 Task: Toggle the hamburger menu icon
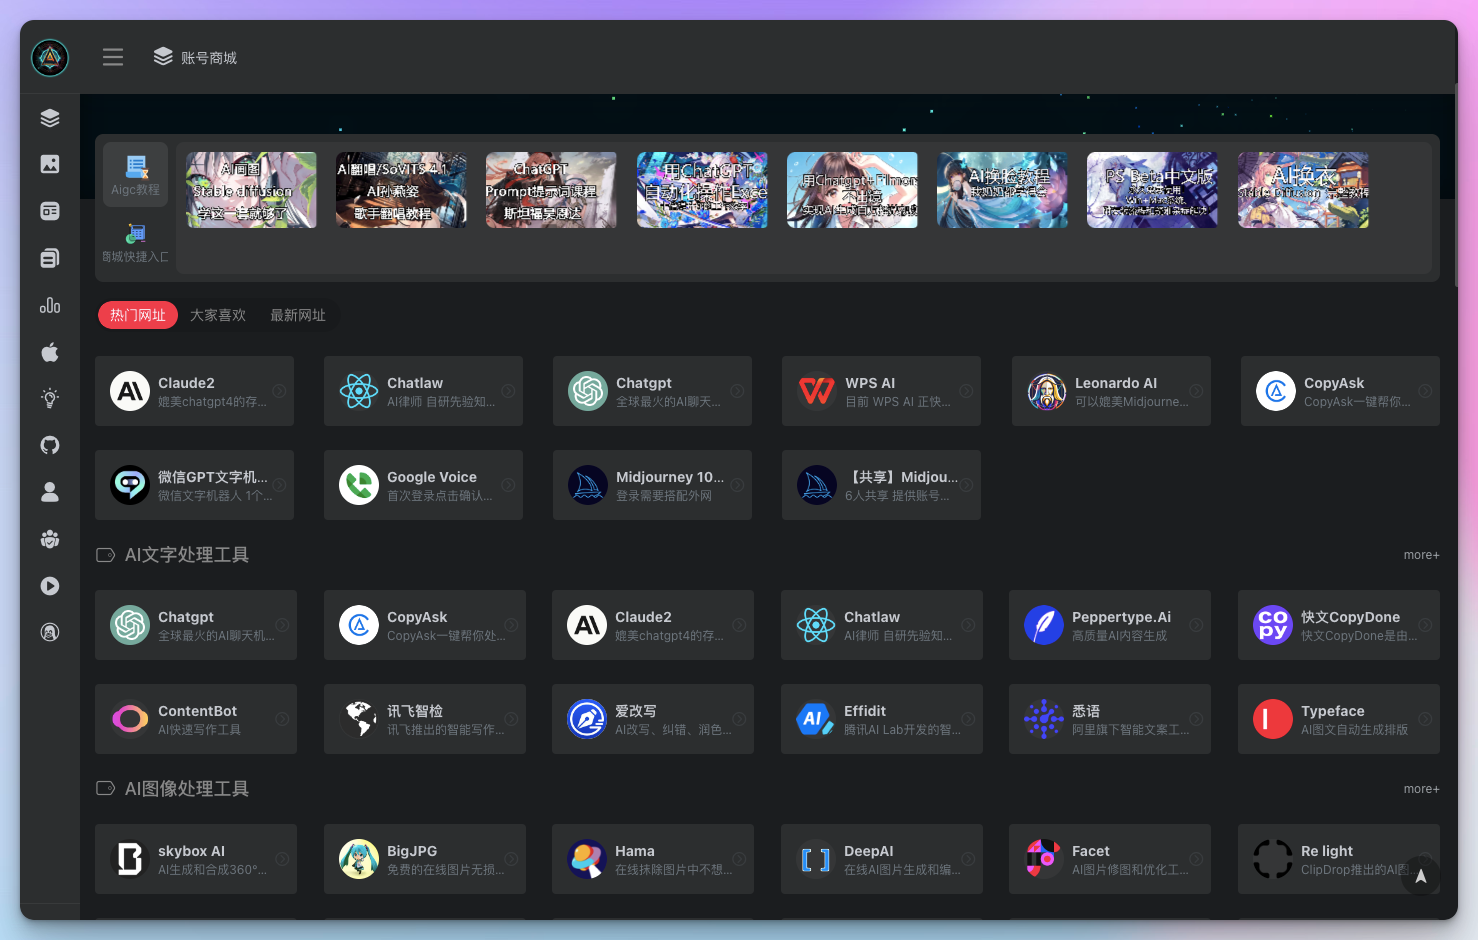[x=113, y=57]
